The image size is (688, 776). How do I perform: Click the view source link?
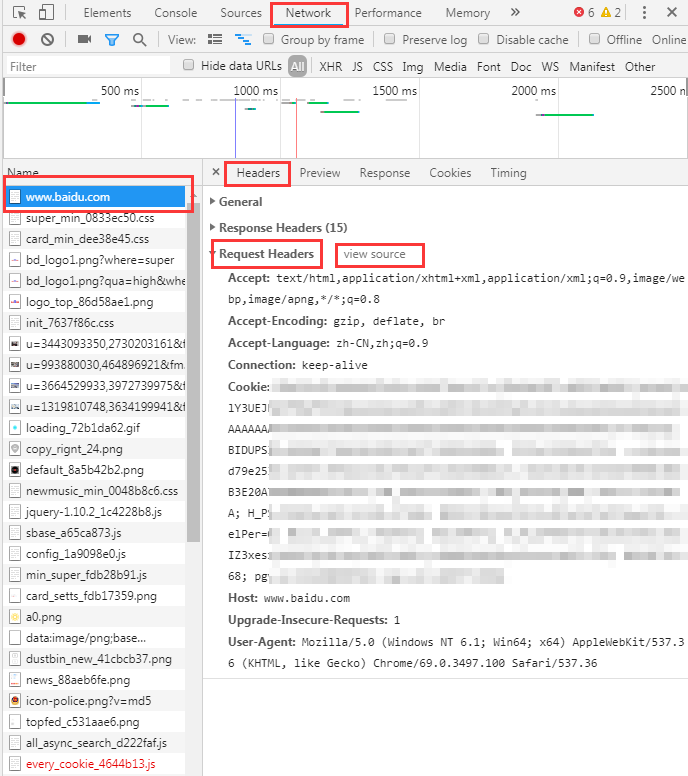pyautogui.click(x=375, y=254)
